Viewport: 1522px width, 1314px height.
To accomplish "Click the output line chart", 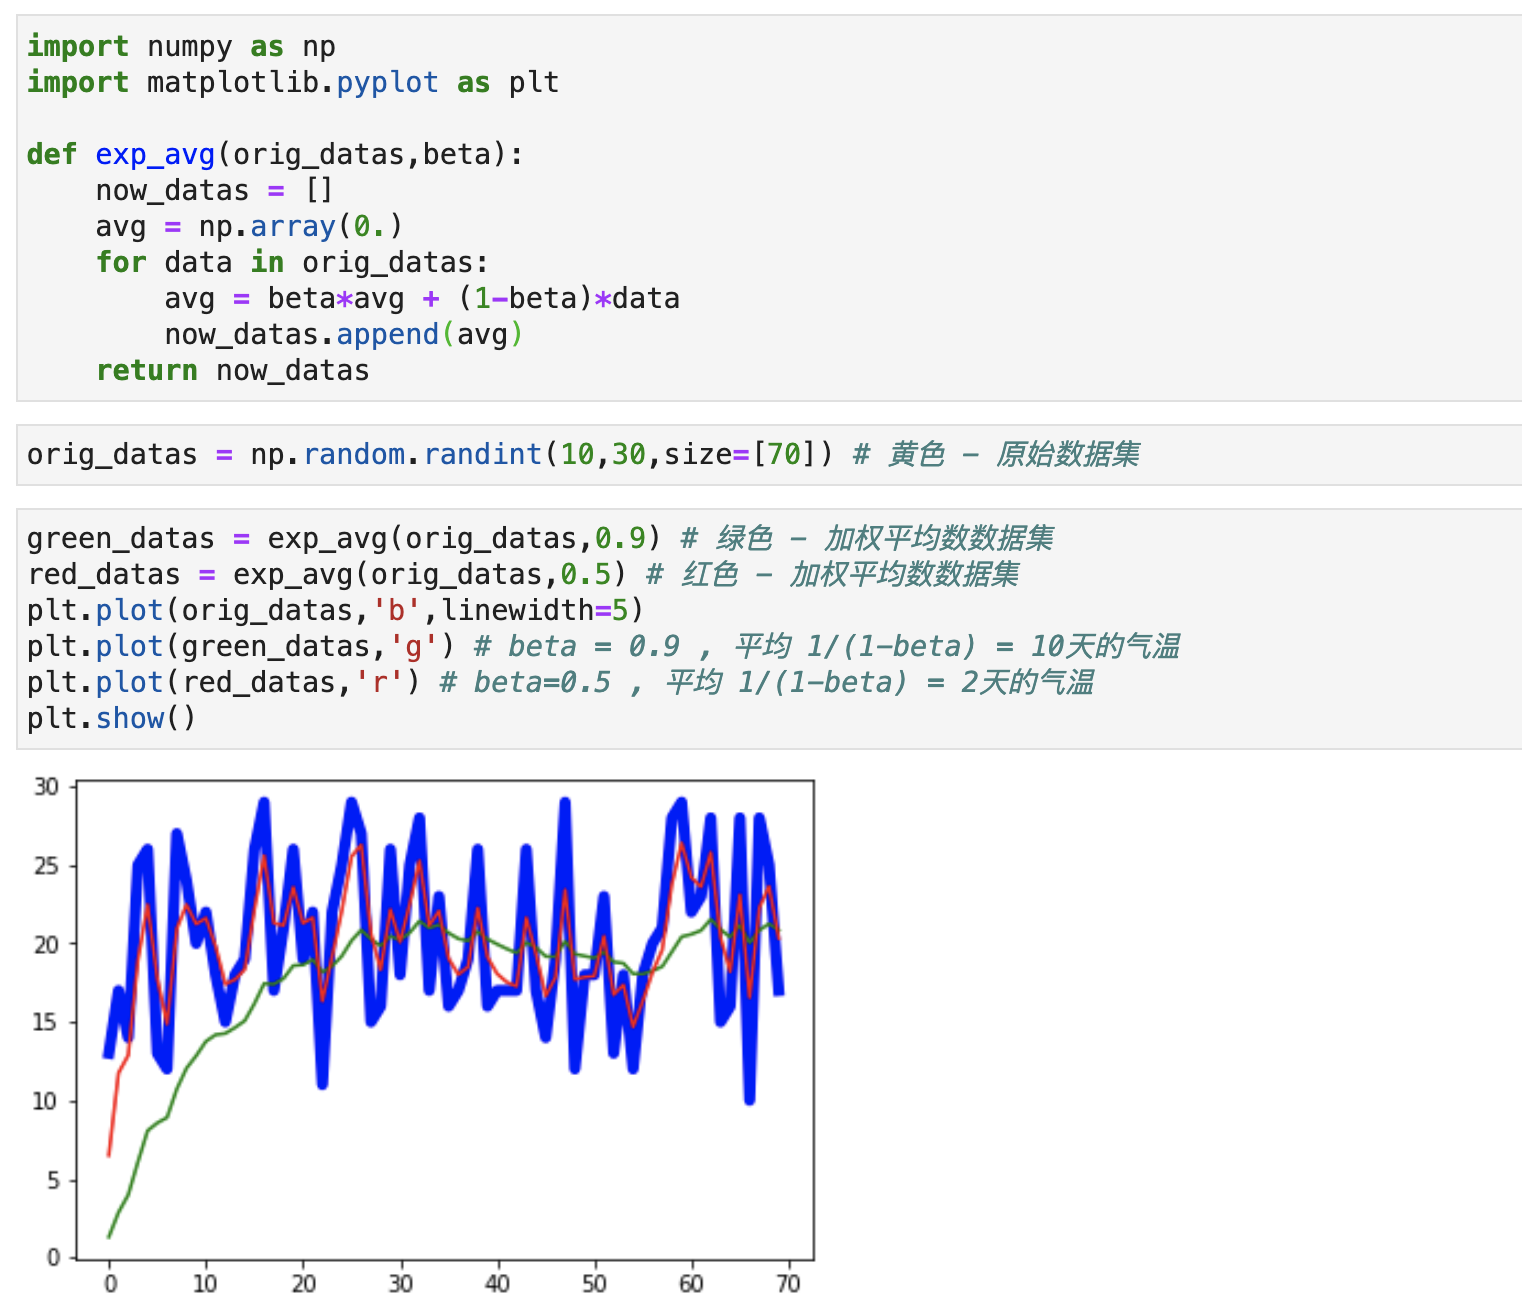I will click(426, 1037).
